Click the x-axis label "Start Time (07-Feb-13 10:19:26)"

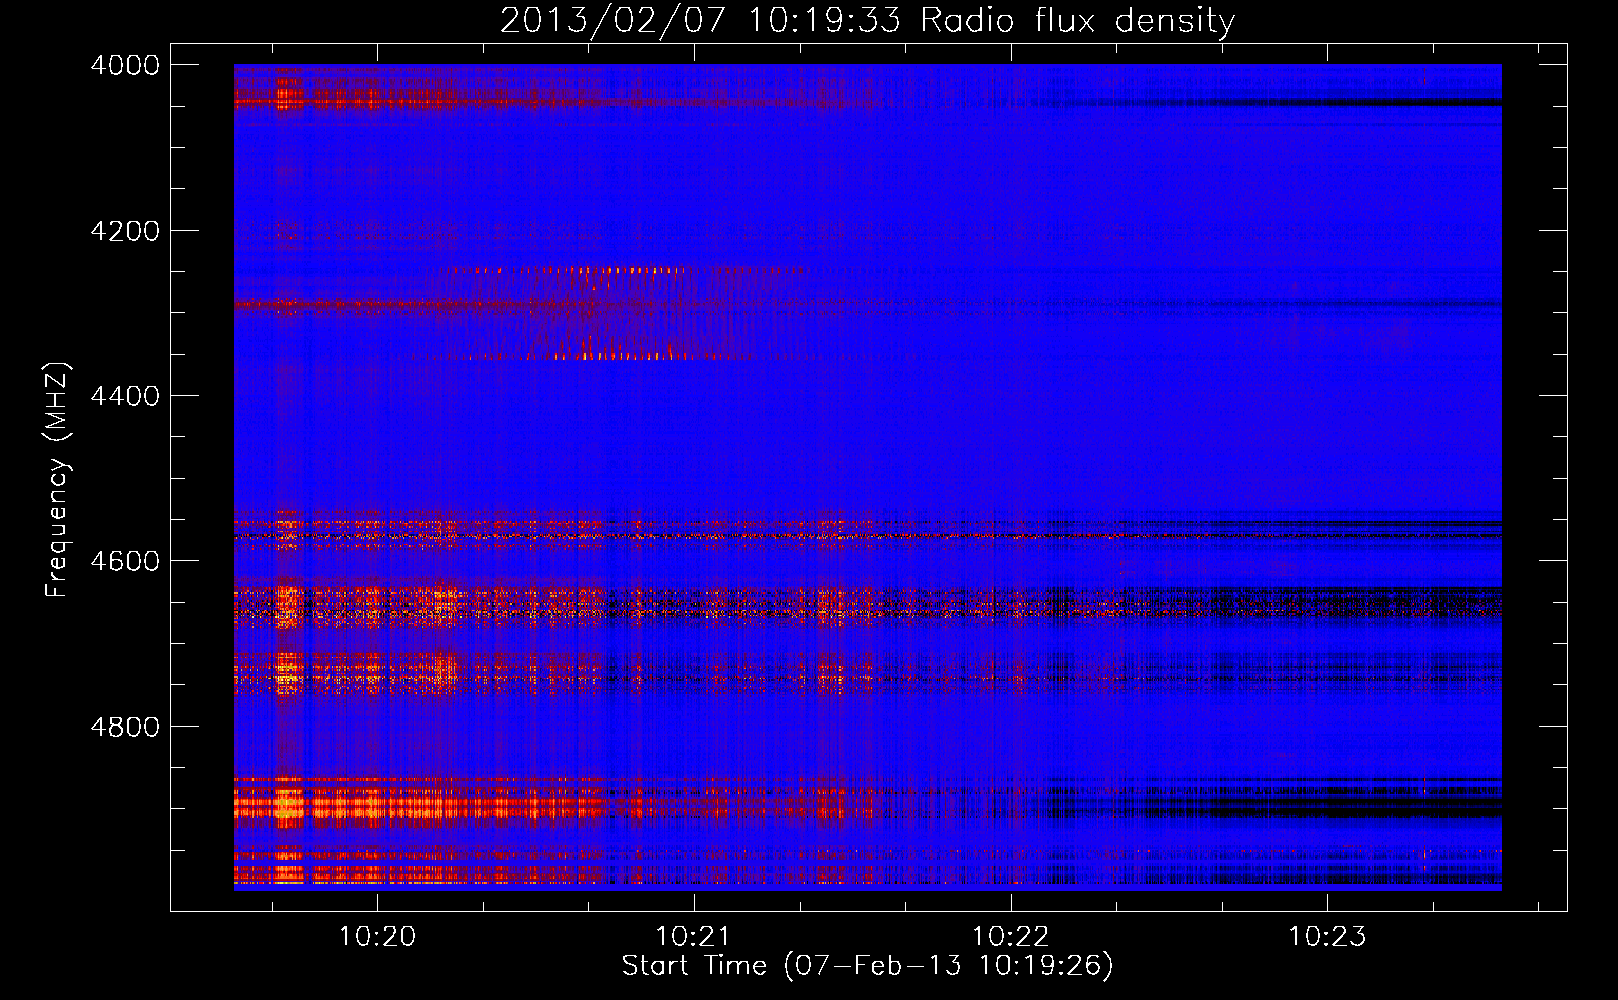[867, 966]
